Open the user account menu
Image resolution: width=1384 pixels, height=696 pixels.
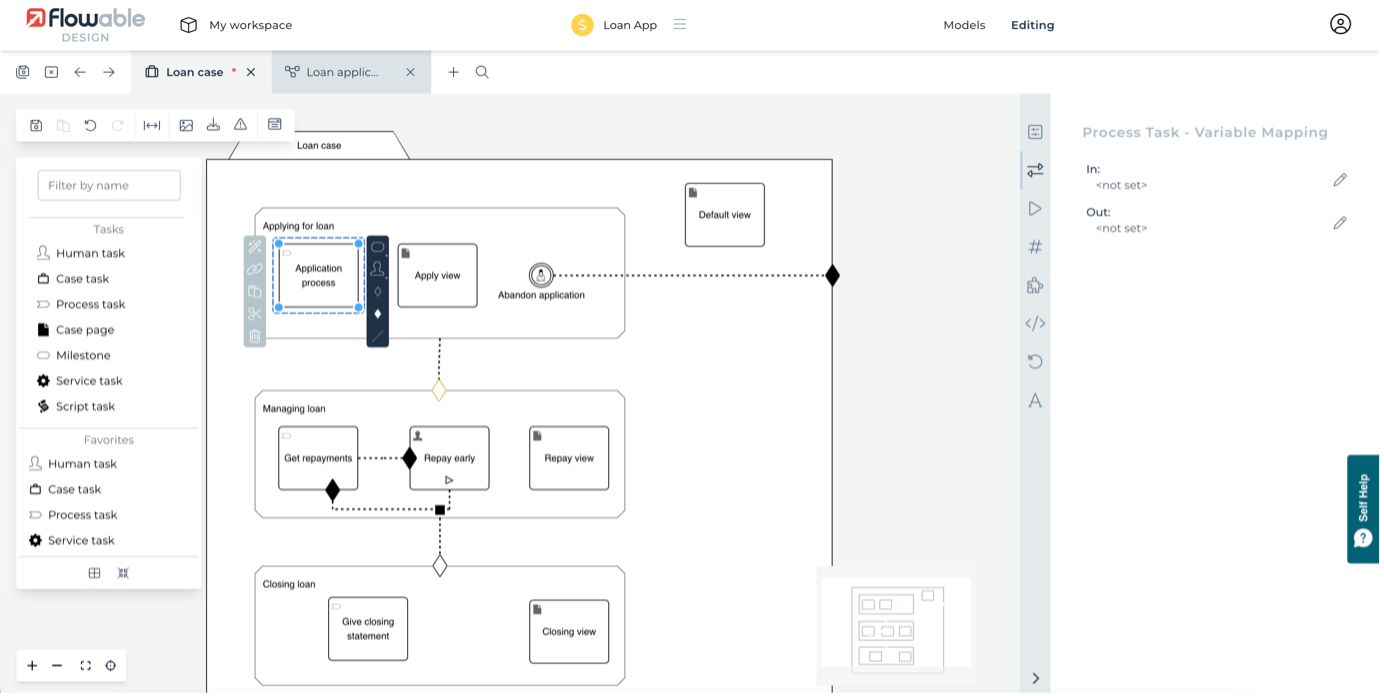(1340, 24)
